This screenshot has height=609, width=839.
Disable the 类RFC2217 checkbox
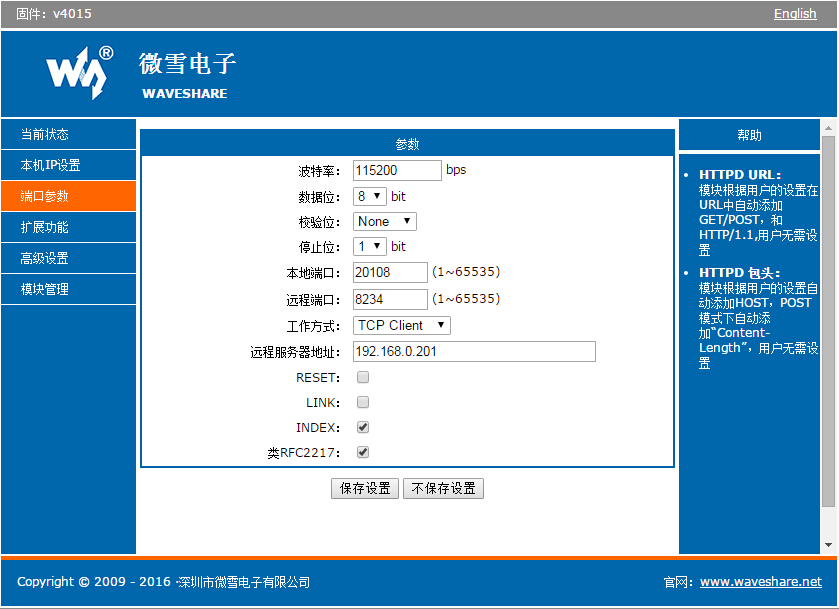[363, 452]
